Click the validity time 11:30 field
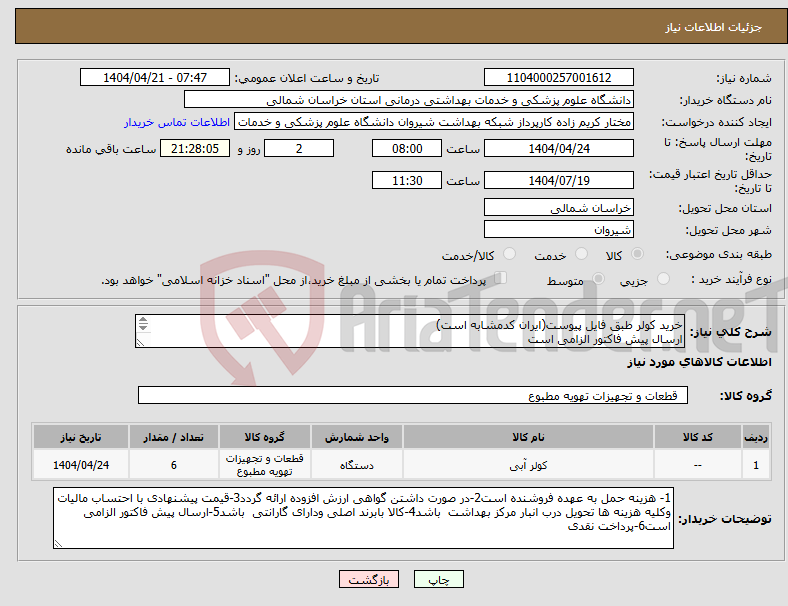 pos(407,180)
